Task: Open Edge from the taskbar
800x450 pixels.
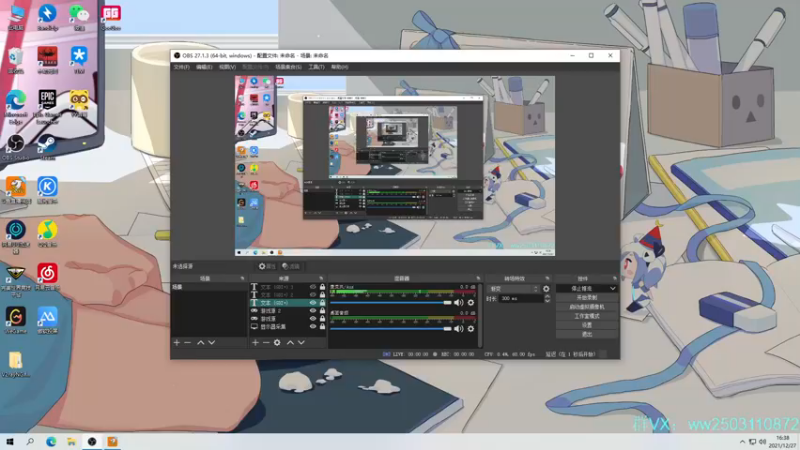Action: pyautogui.click(x=51, y=442)
